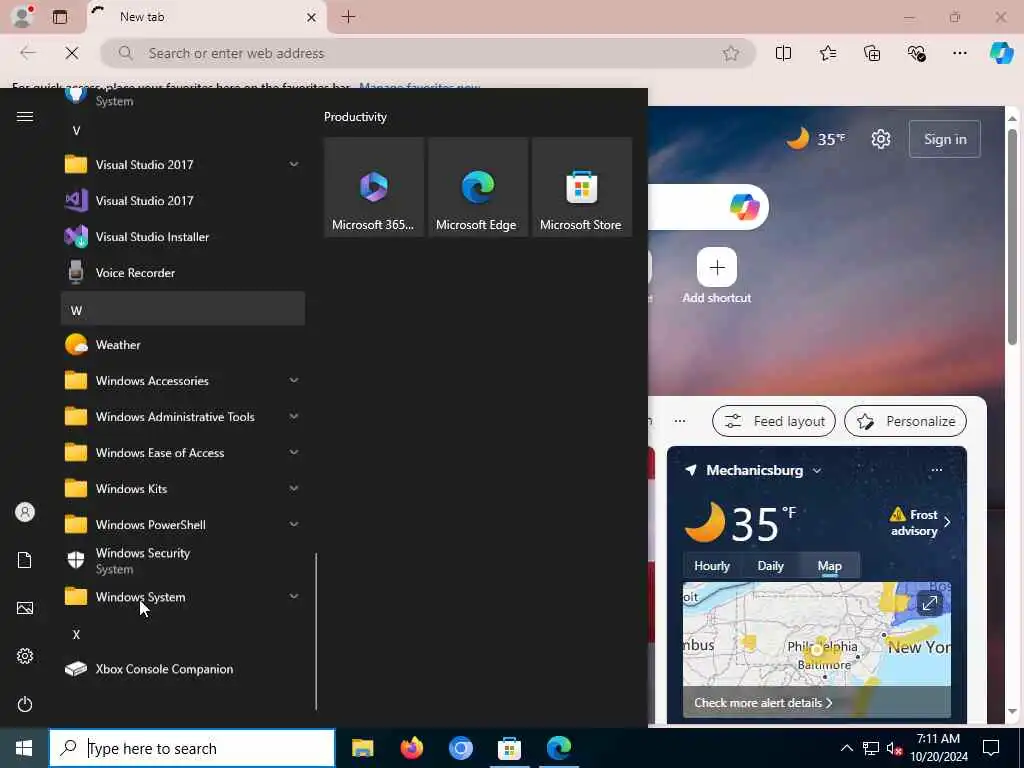Screen dimensions: 1024x768
Task: Open File Explorer from the taskbar
Action: [x=362, y=748]
